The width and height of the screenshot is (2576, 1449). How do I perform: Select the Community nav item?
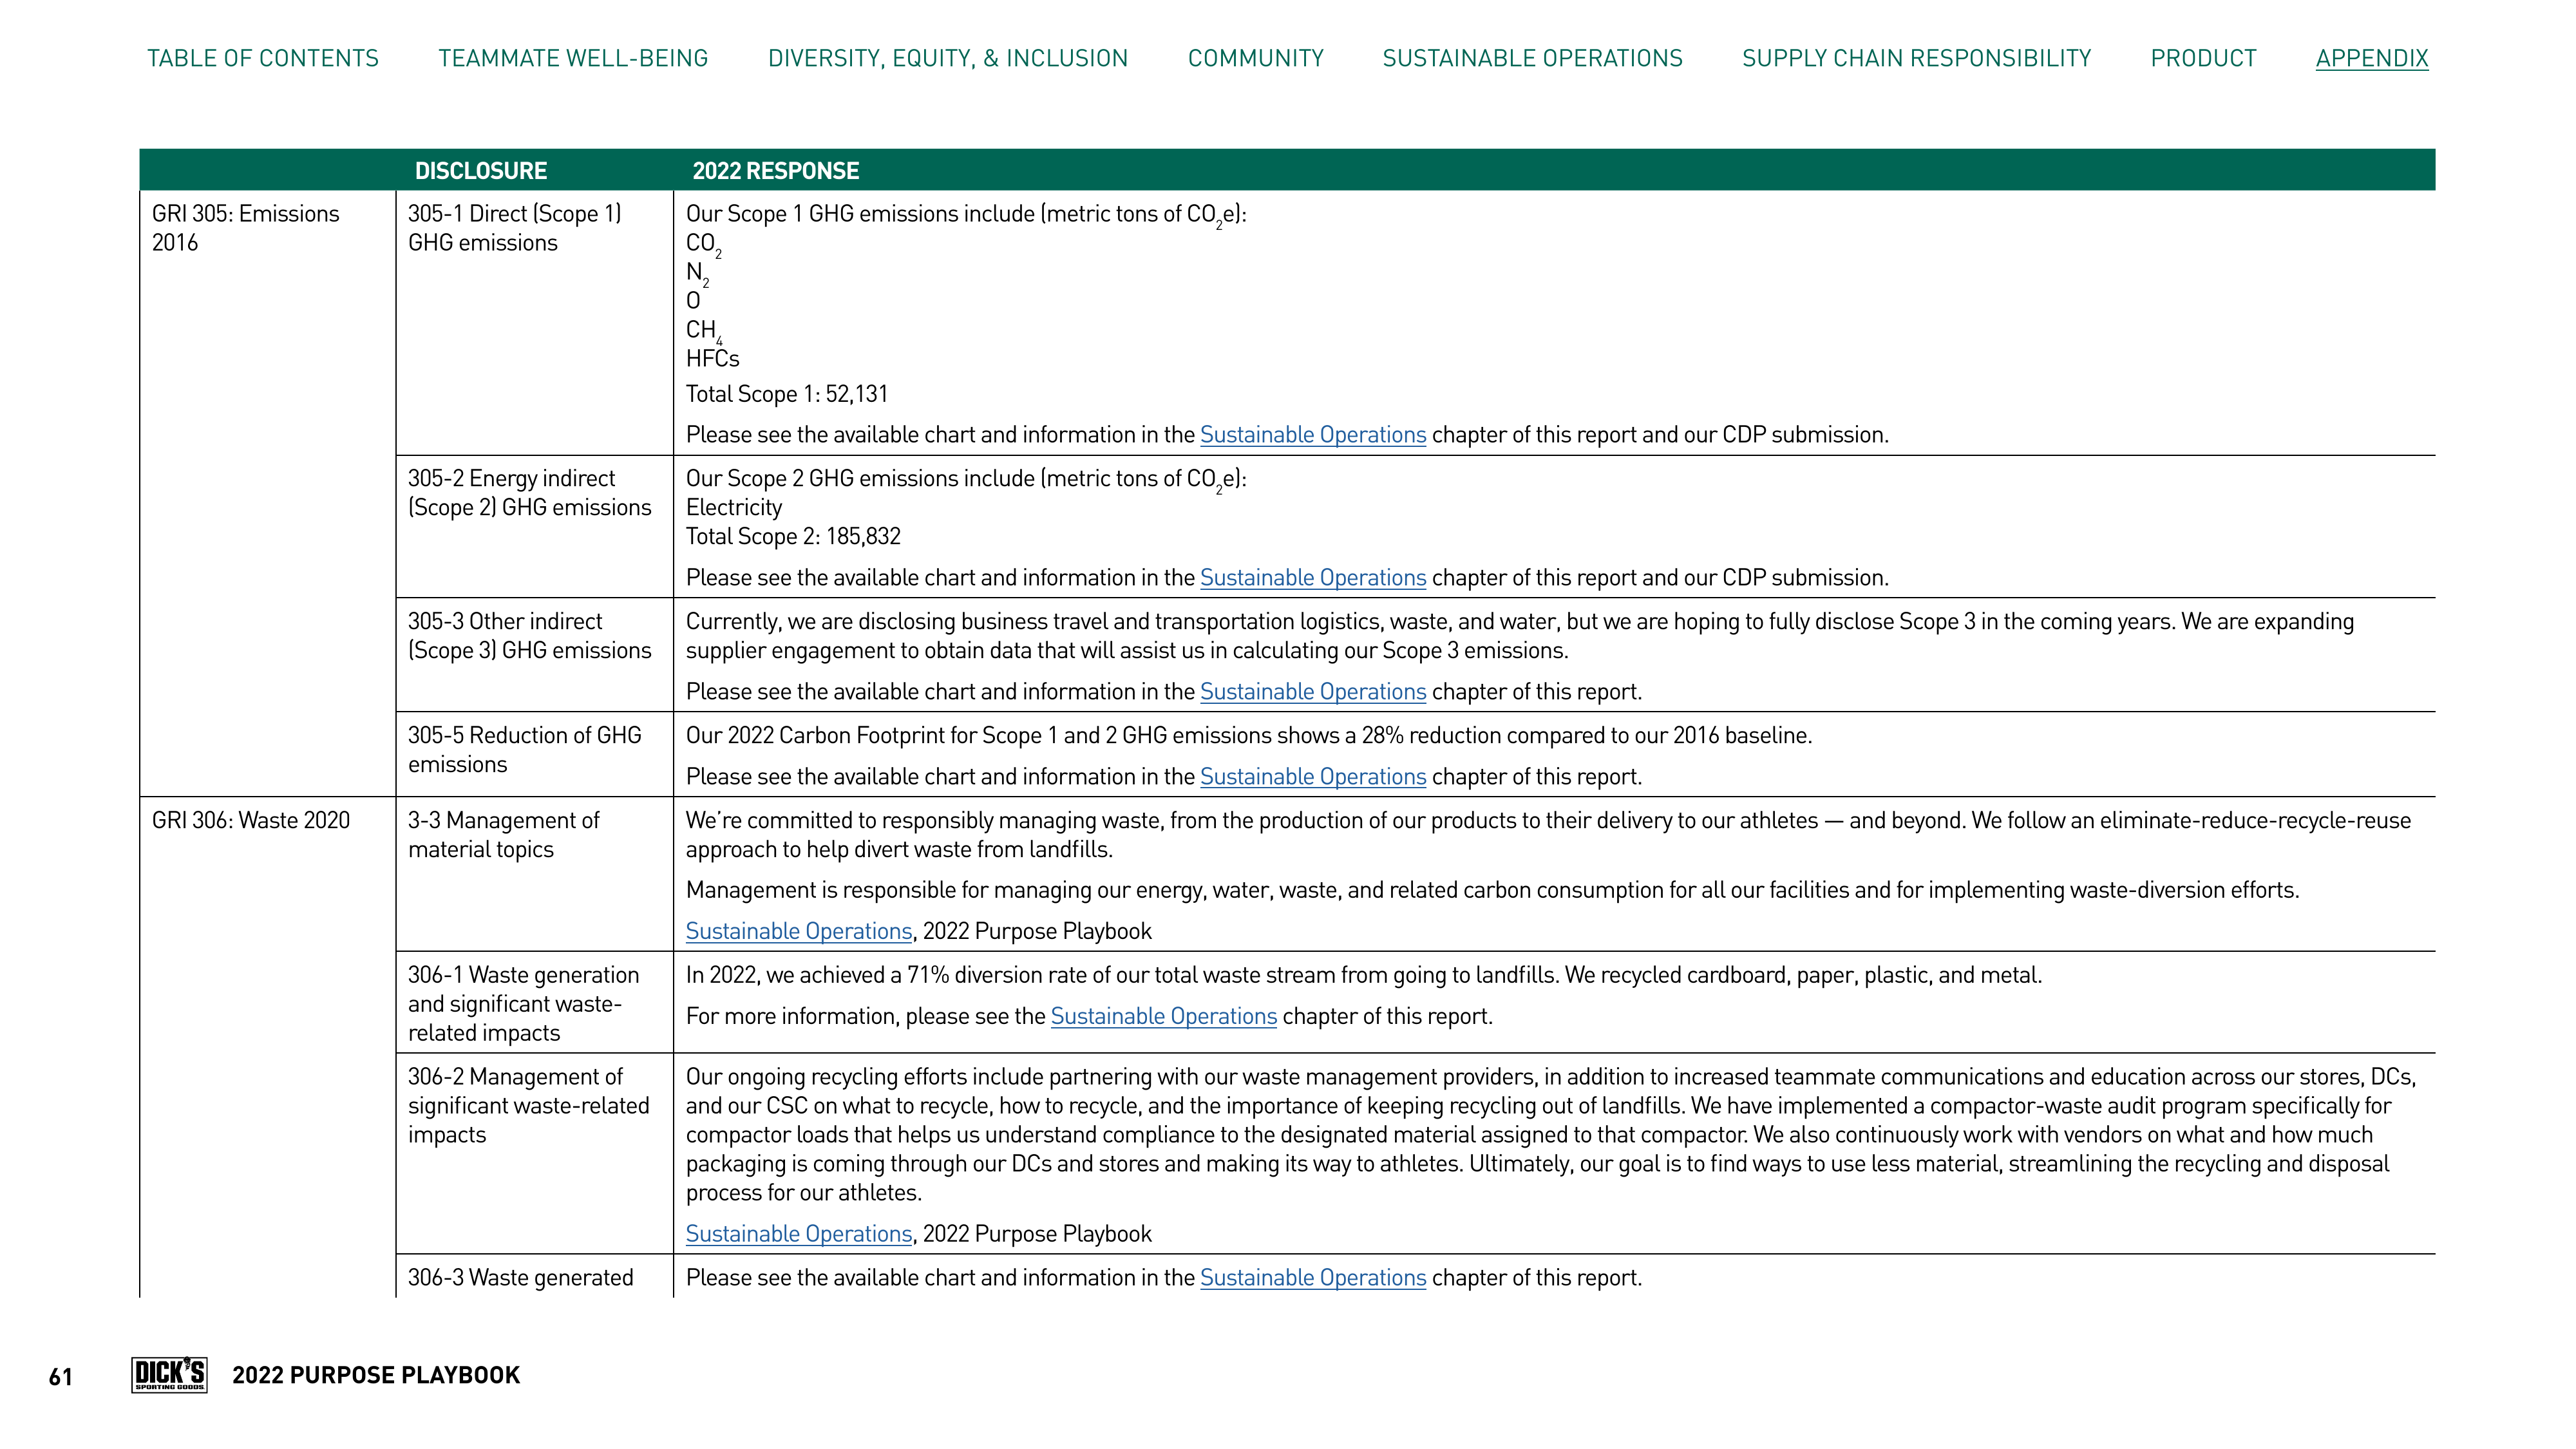[x=1256, y=58]
